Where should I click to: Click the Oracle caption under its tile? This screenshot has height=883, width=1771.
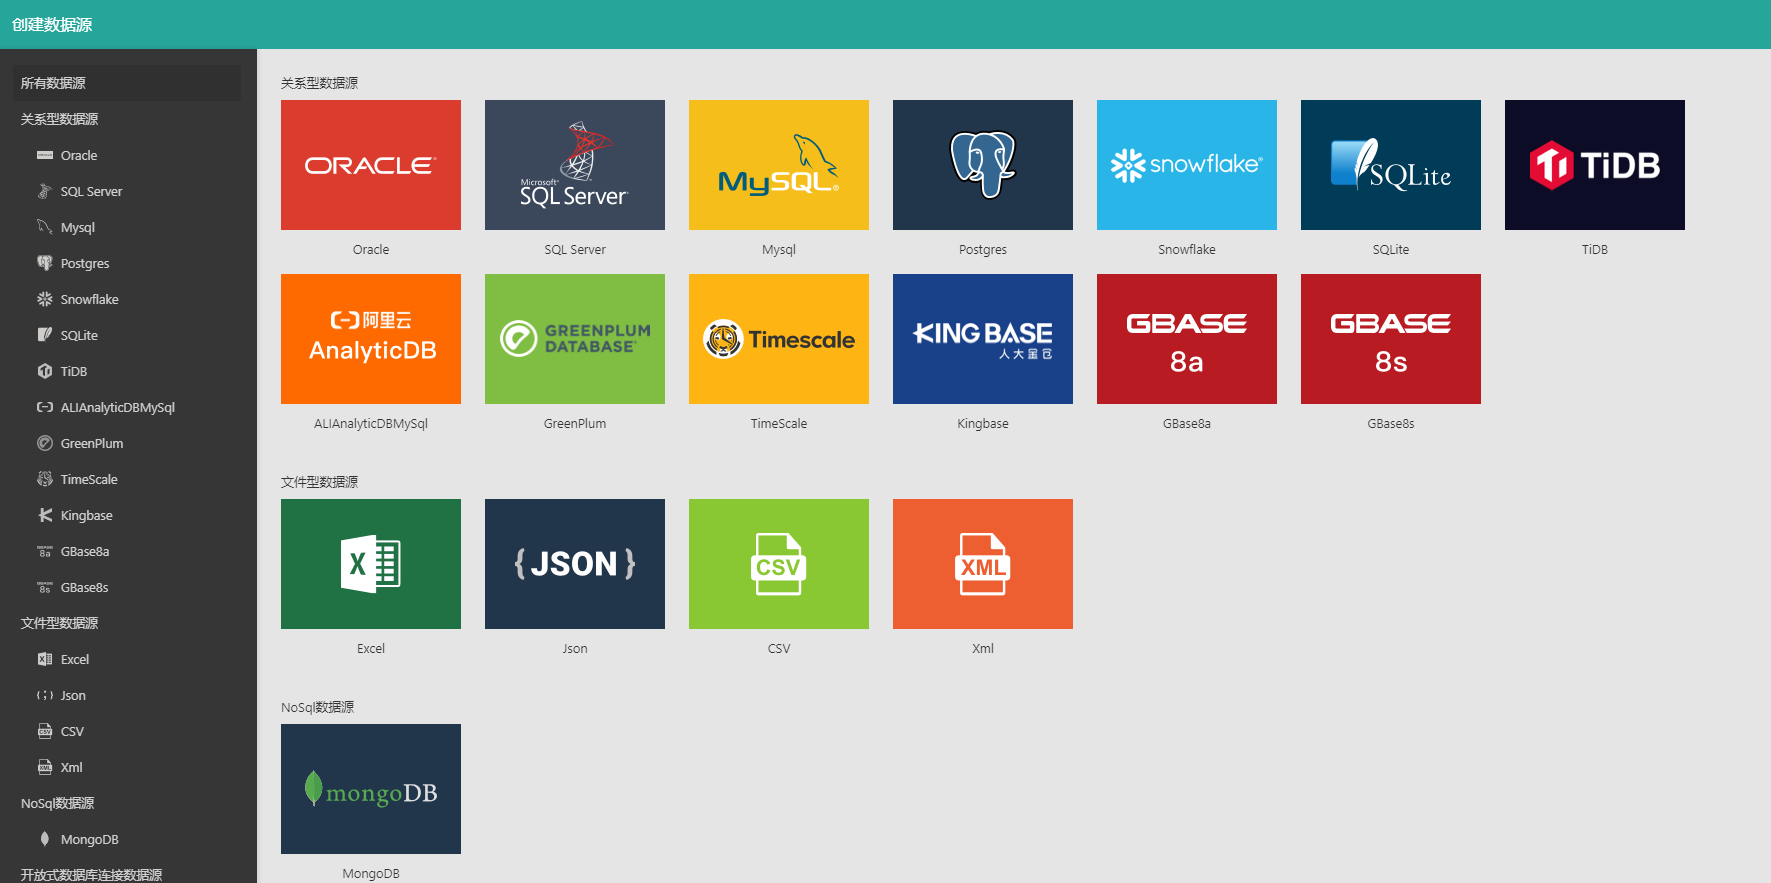pos(371,249)
